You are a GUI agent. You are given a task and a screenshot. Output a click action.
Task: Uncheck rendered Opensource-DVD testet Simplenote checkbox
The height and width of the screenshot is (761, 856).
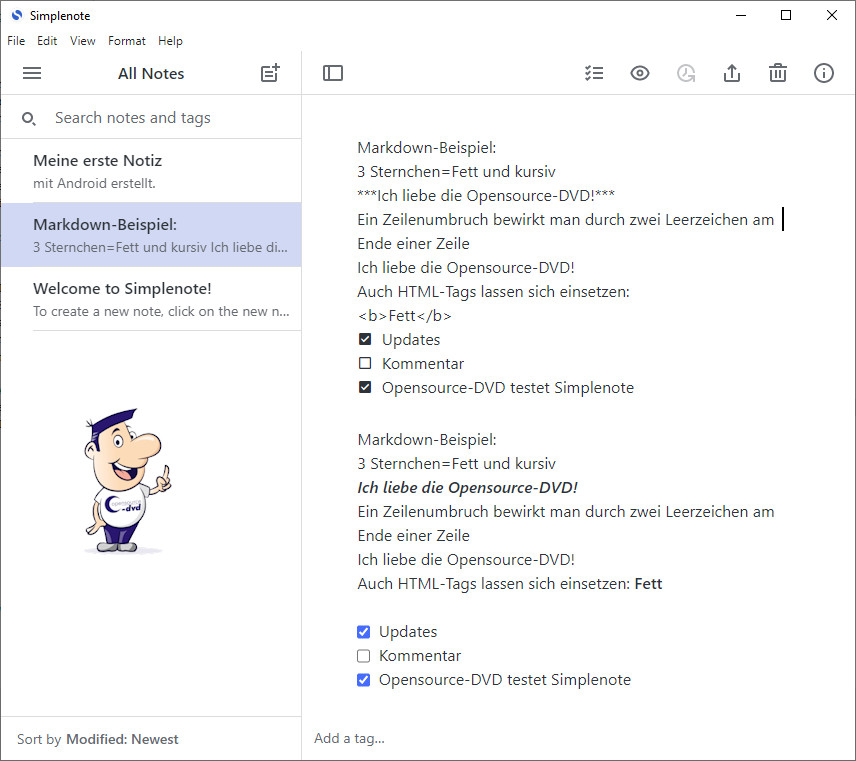(x=364, y=680)
